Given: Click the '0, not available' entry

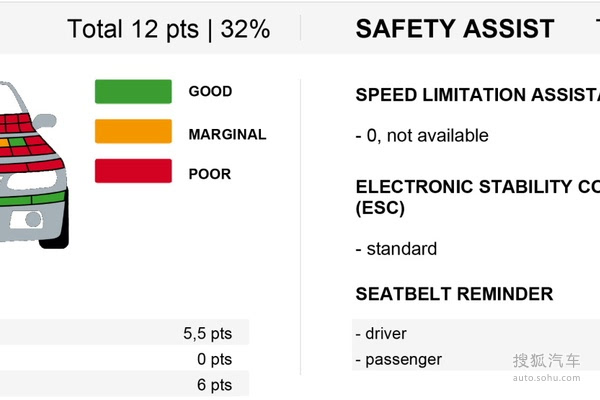Looking at the screenshot, I should (422, 135).
